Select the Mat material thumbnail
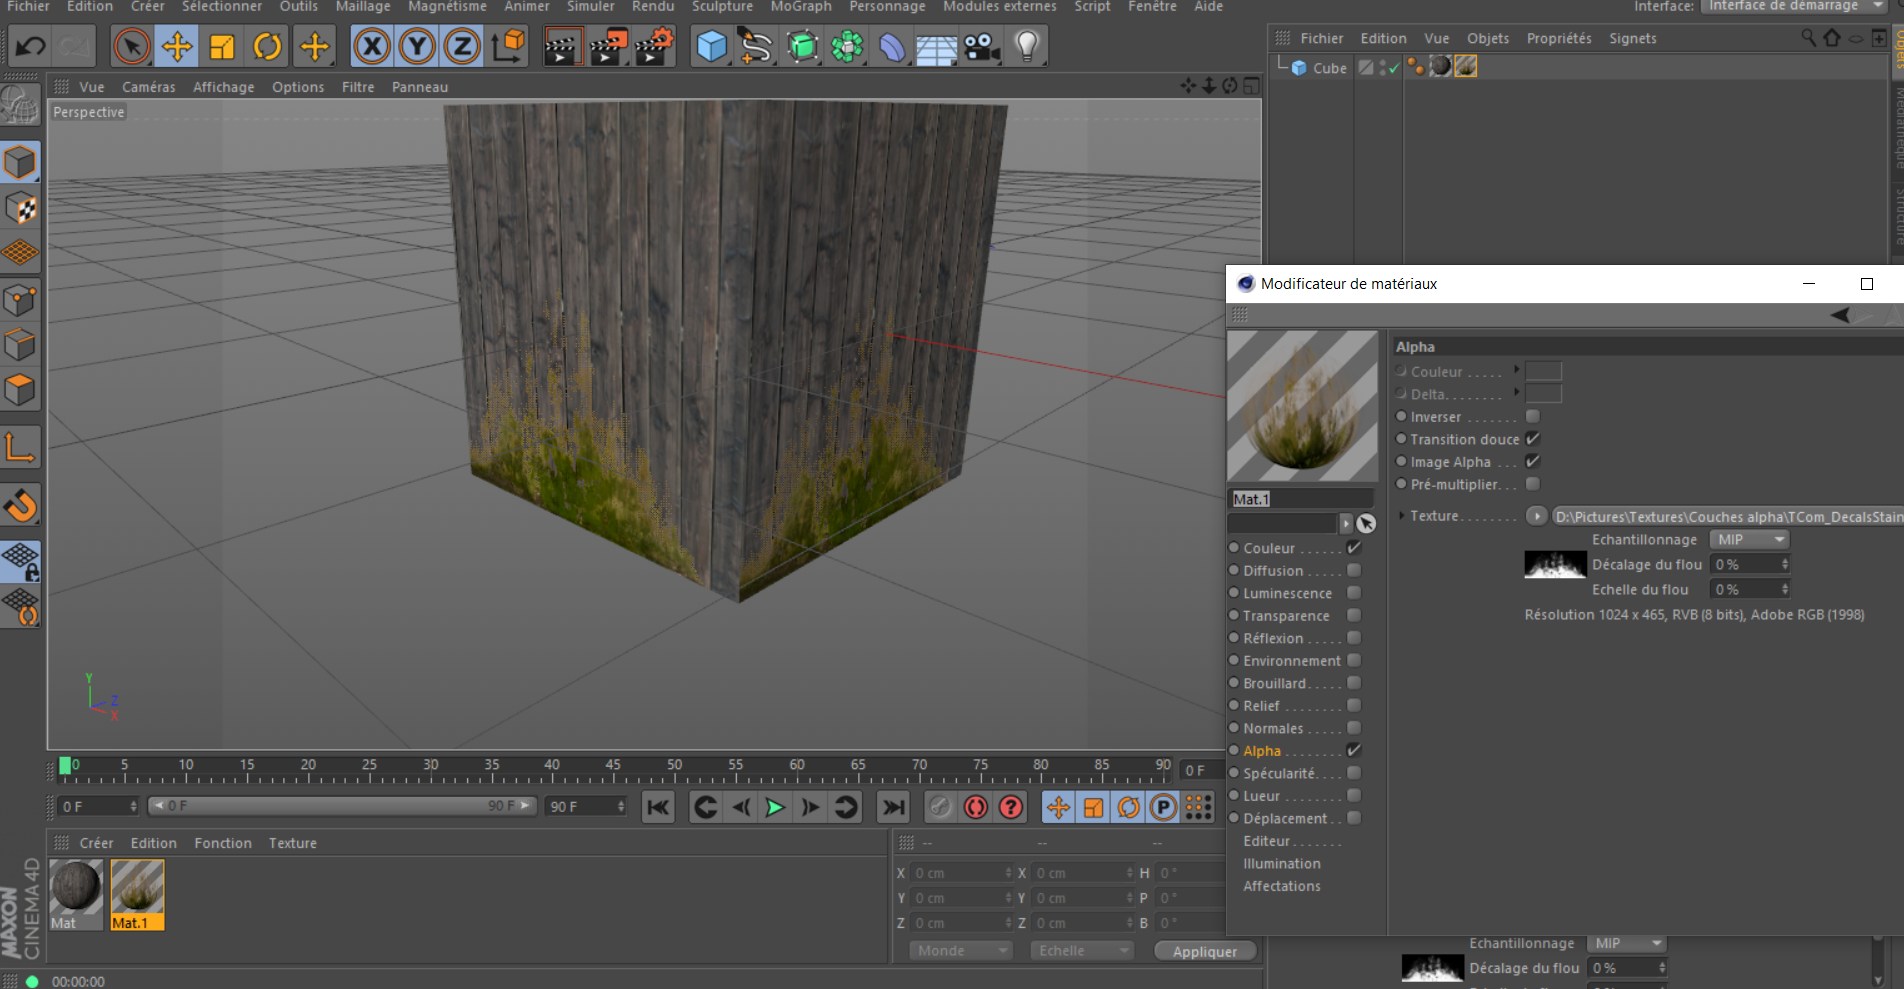This screenshot has width=1904, height=989. coord(76,895)
